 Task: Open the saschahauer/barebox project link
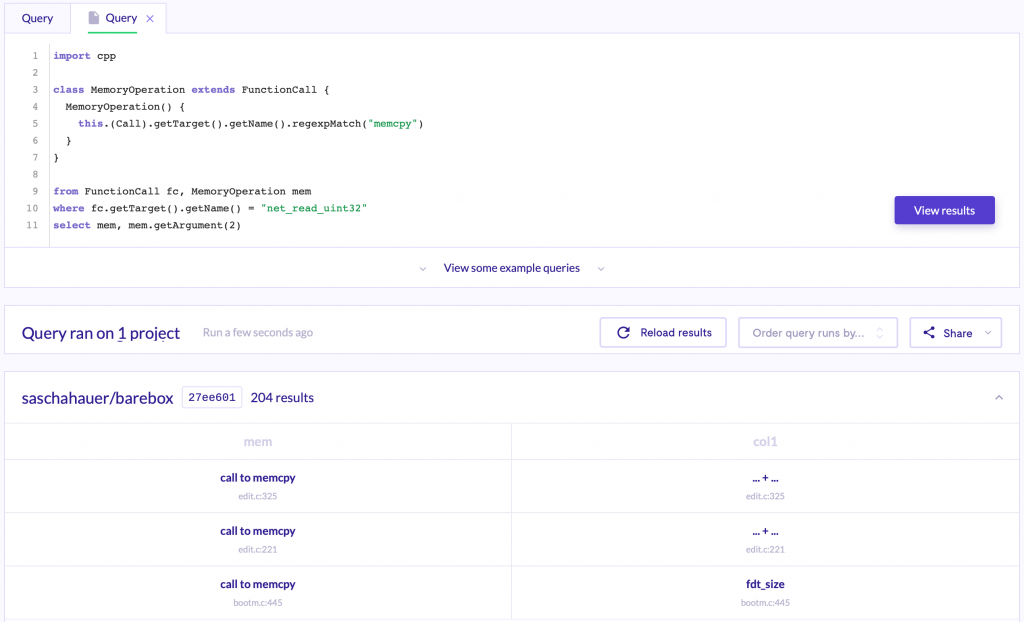pyautogui.click(x=97, y=398)
